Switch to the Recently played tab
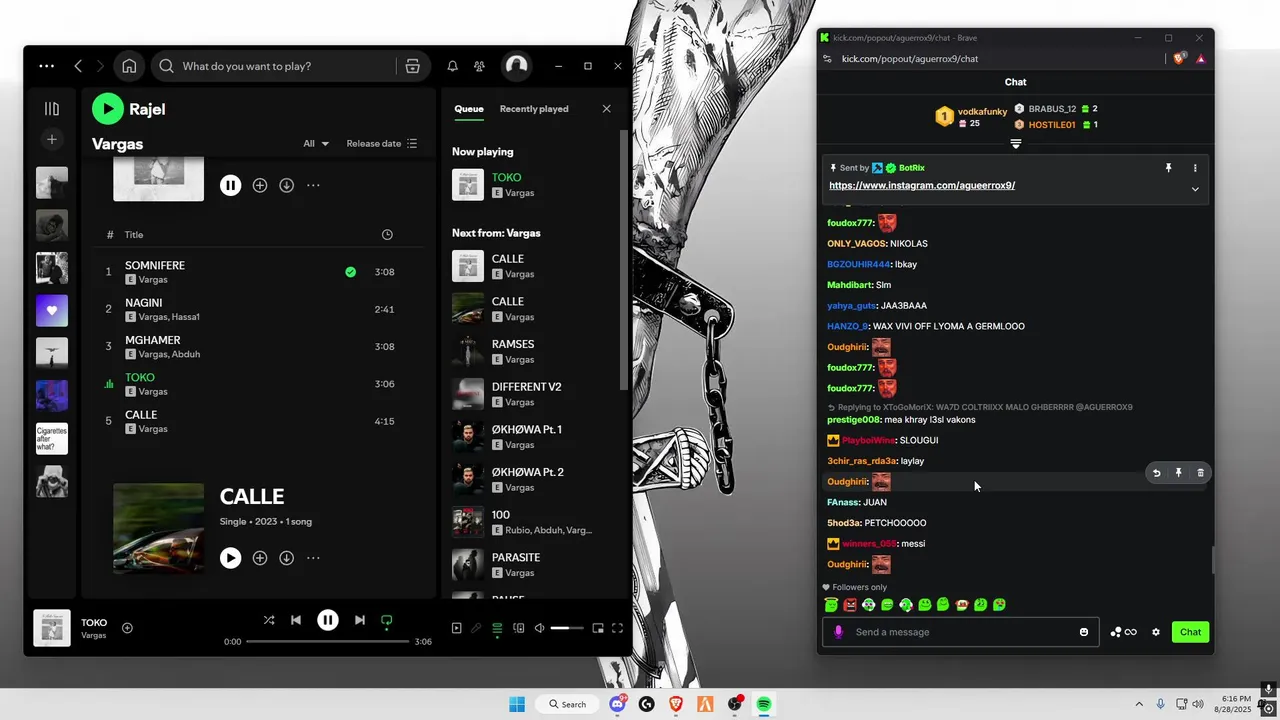 coord(534,109)
